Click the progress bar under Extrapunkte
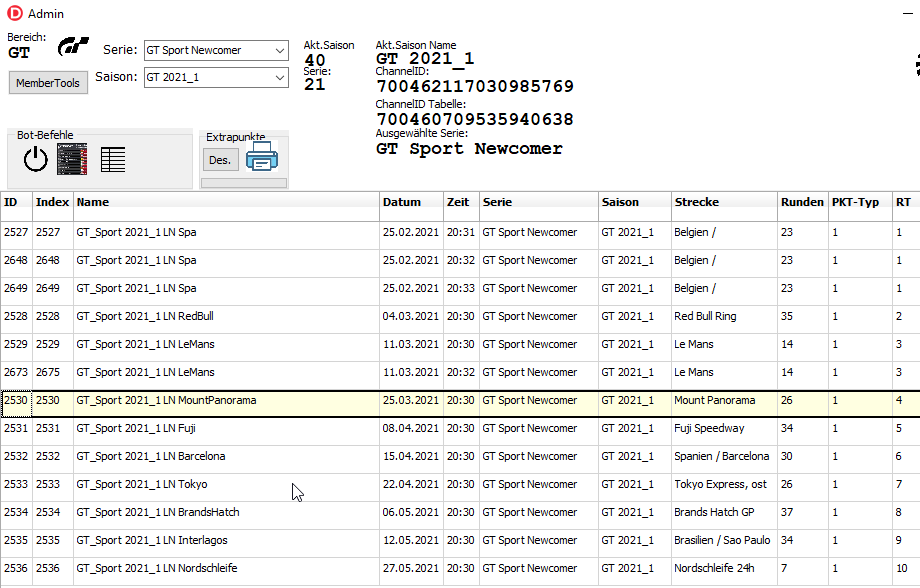The image size is (920, 588). coord(244,183)
